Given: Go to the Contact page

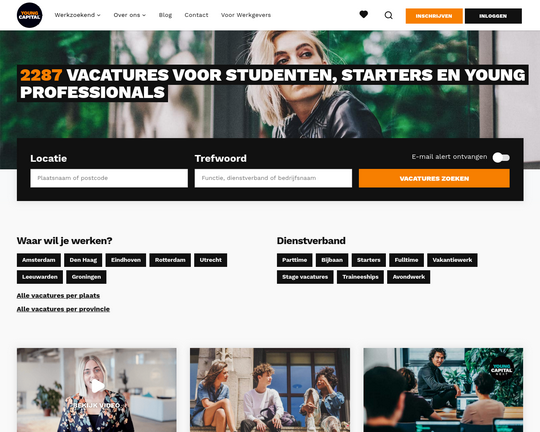Looking at the screenshot, I should 196,15.
